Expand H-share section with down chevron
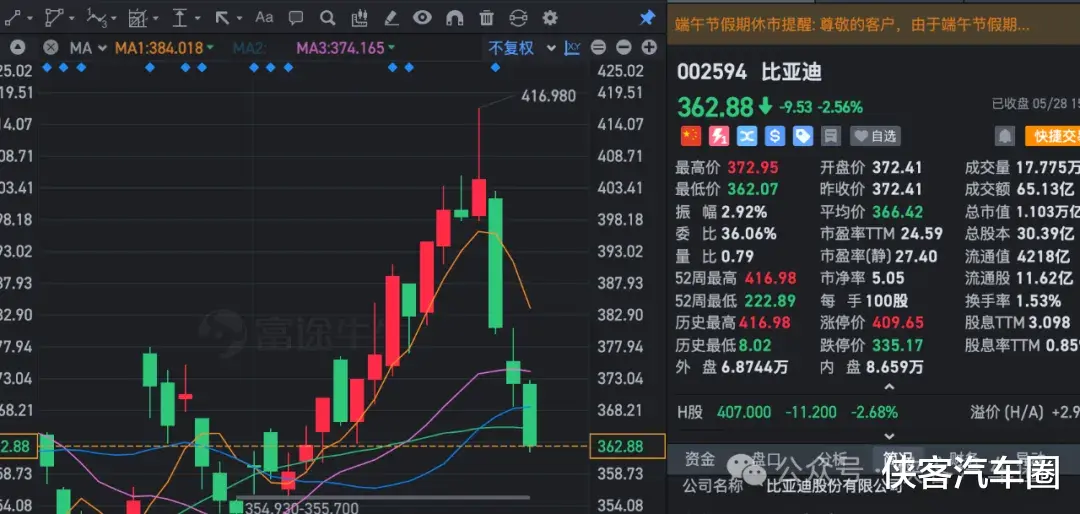The width and height of the screenshot is (1080, 514). coord(889,436)
